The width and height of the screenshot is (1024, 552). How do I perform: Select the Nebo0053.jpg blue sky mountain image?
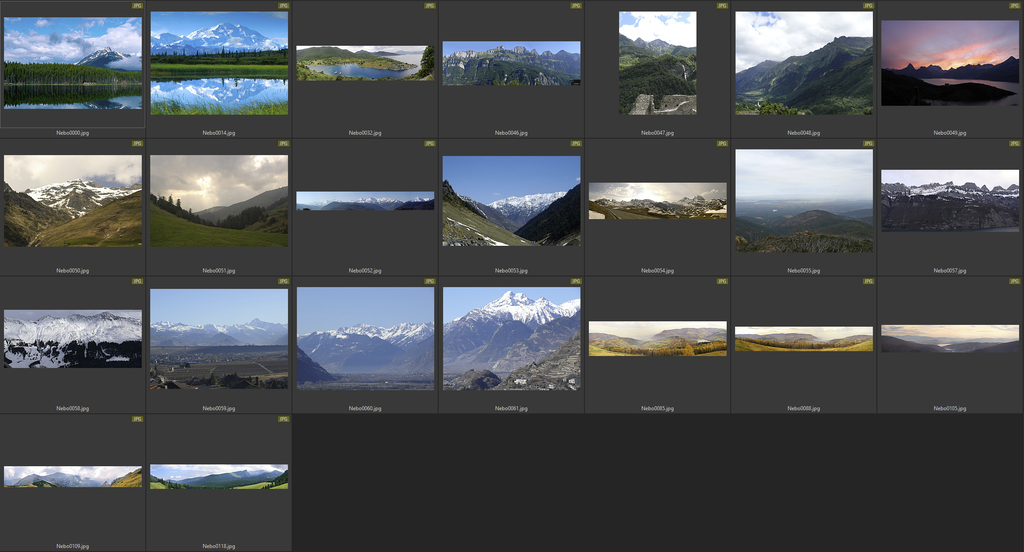tap(511, 201)
